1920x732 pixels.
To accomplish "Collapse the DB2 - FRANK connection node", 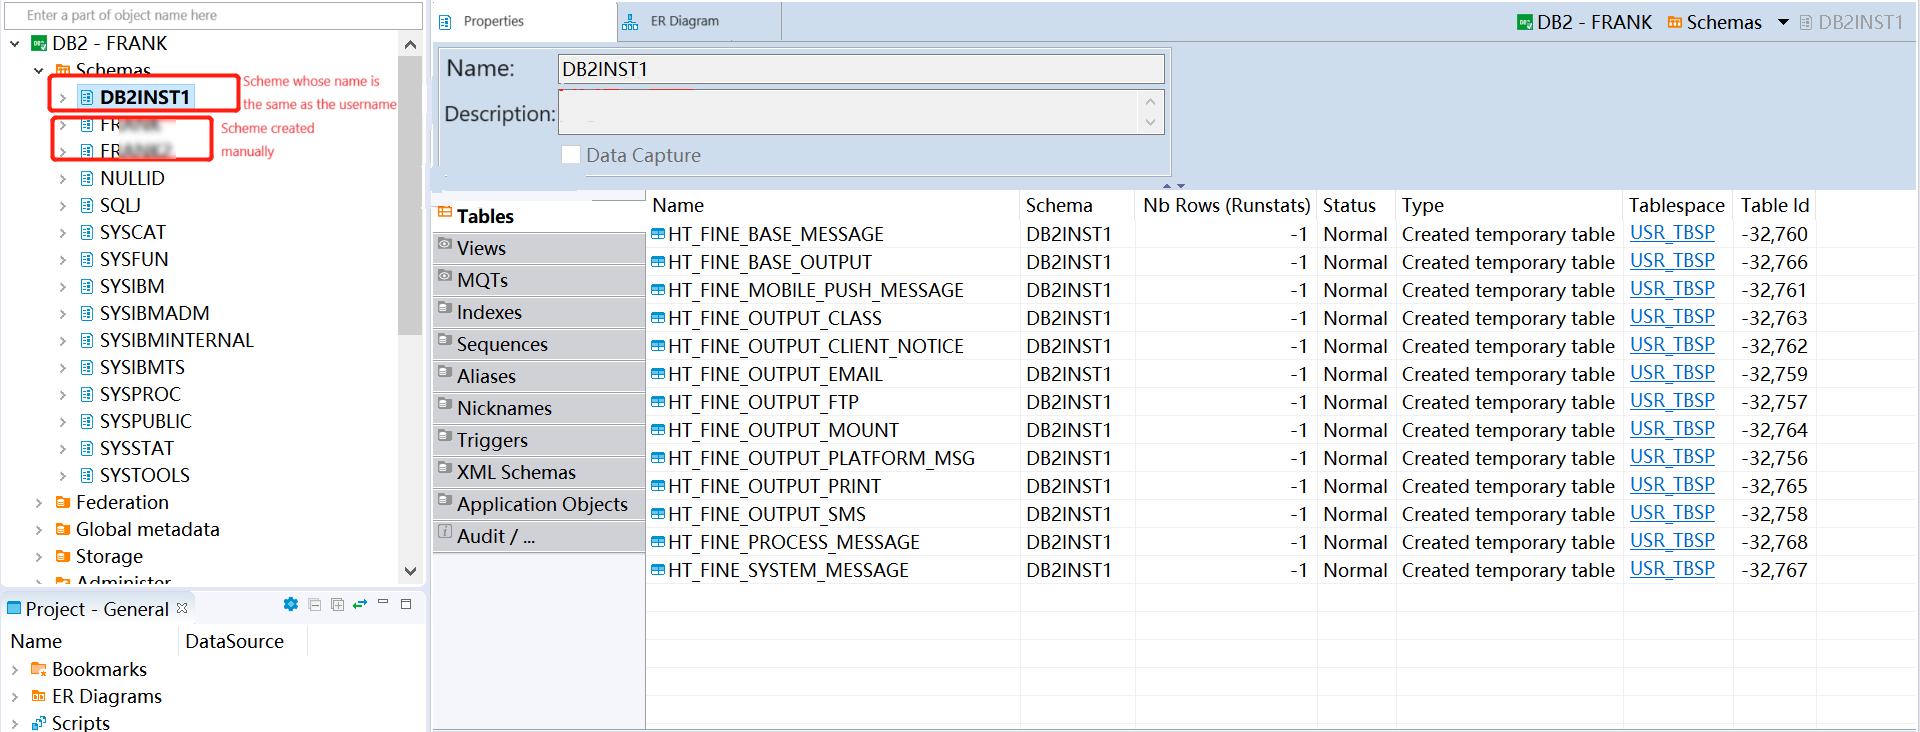I will 15,44.
